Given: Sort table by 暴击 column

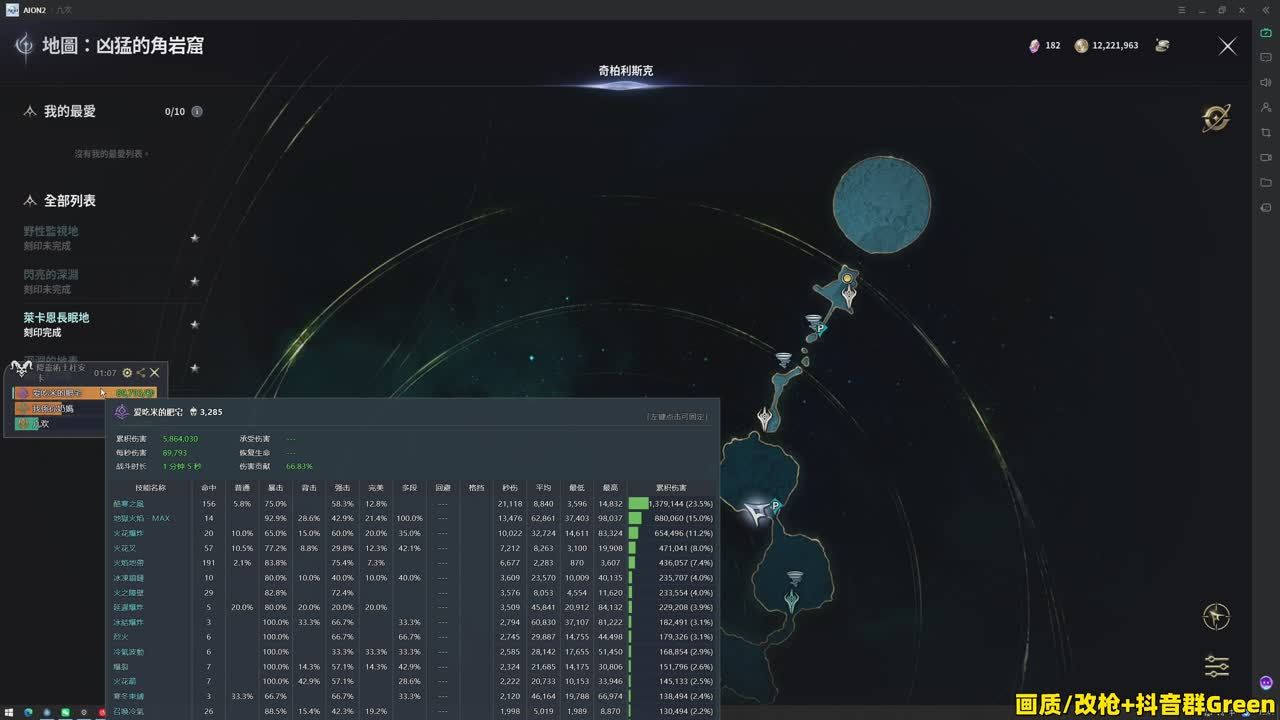Looking at the screenshot, I should pos(275,488).
